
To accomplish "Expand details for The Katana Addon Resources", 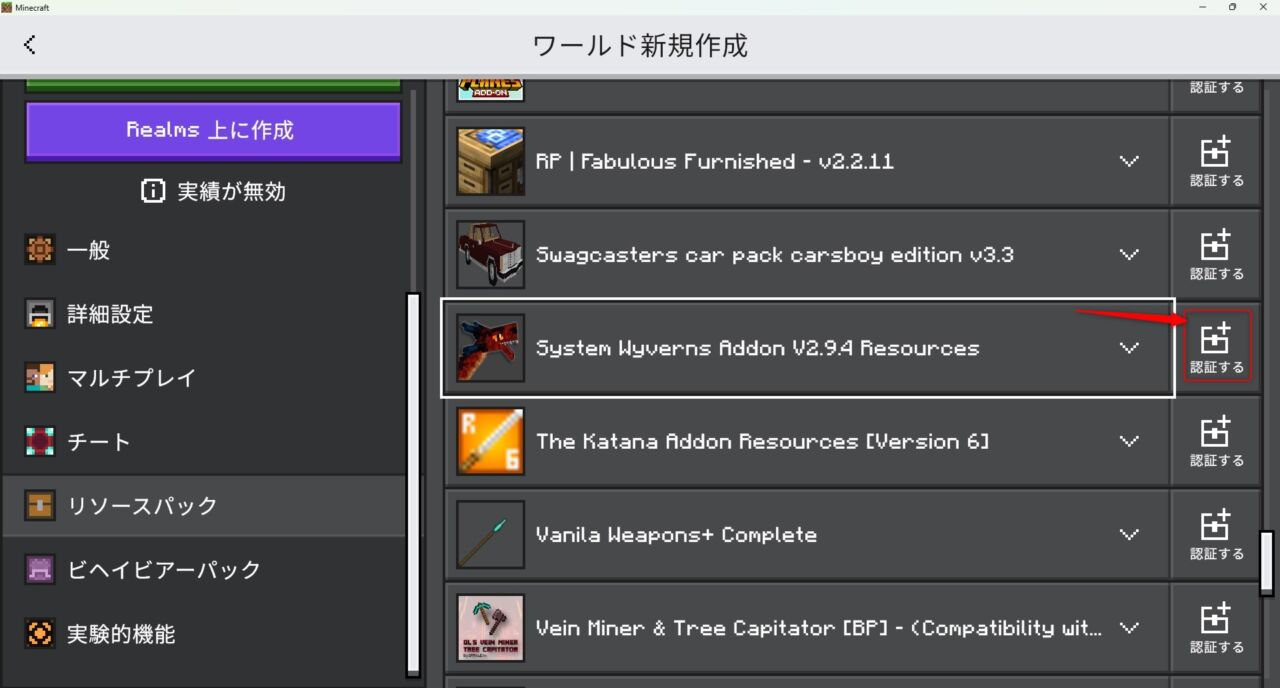I will point(1129,441).
